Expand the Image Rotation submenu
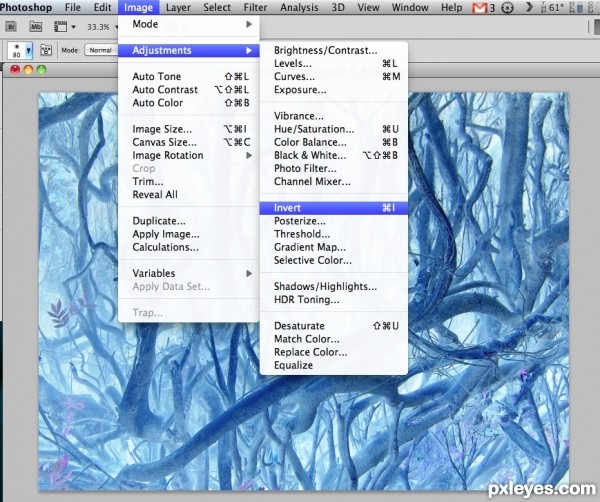Image resolution: width=600 pixels, height=502 pixels. click(x=189, y=155)
